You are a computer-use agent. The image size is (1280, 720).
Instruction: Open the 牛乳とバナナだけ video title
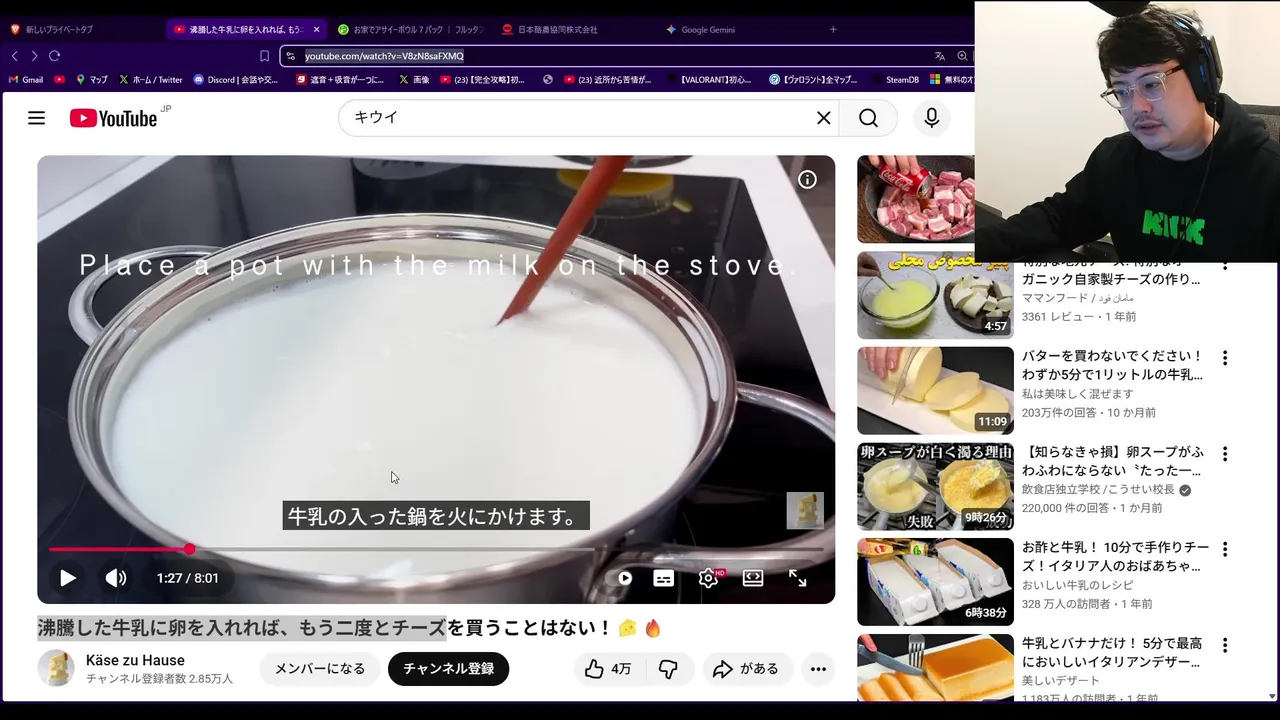point(1112,653)
